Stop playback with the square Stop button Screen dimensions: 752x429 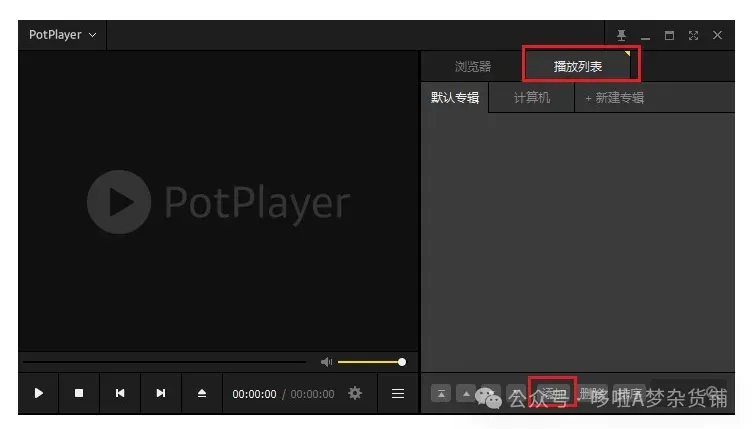pyautogui.click(x=79, y=394)
